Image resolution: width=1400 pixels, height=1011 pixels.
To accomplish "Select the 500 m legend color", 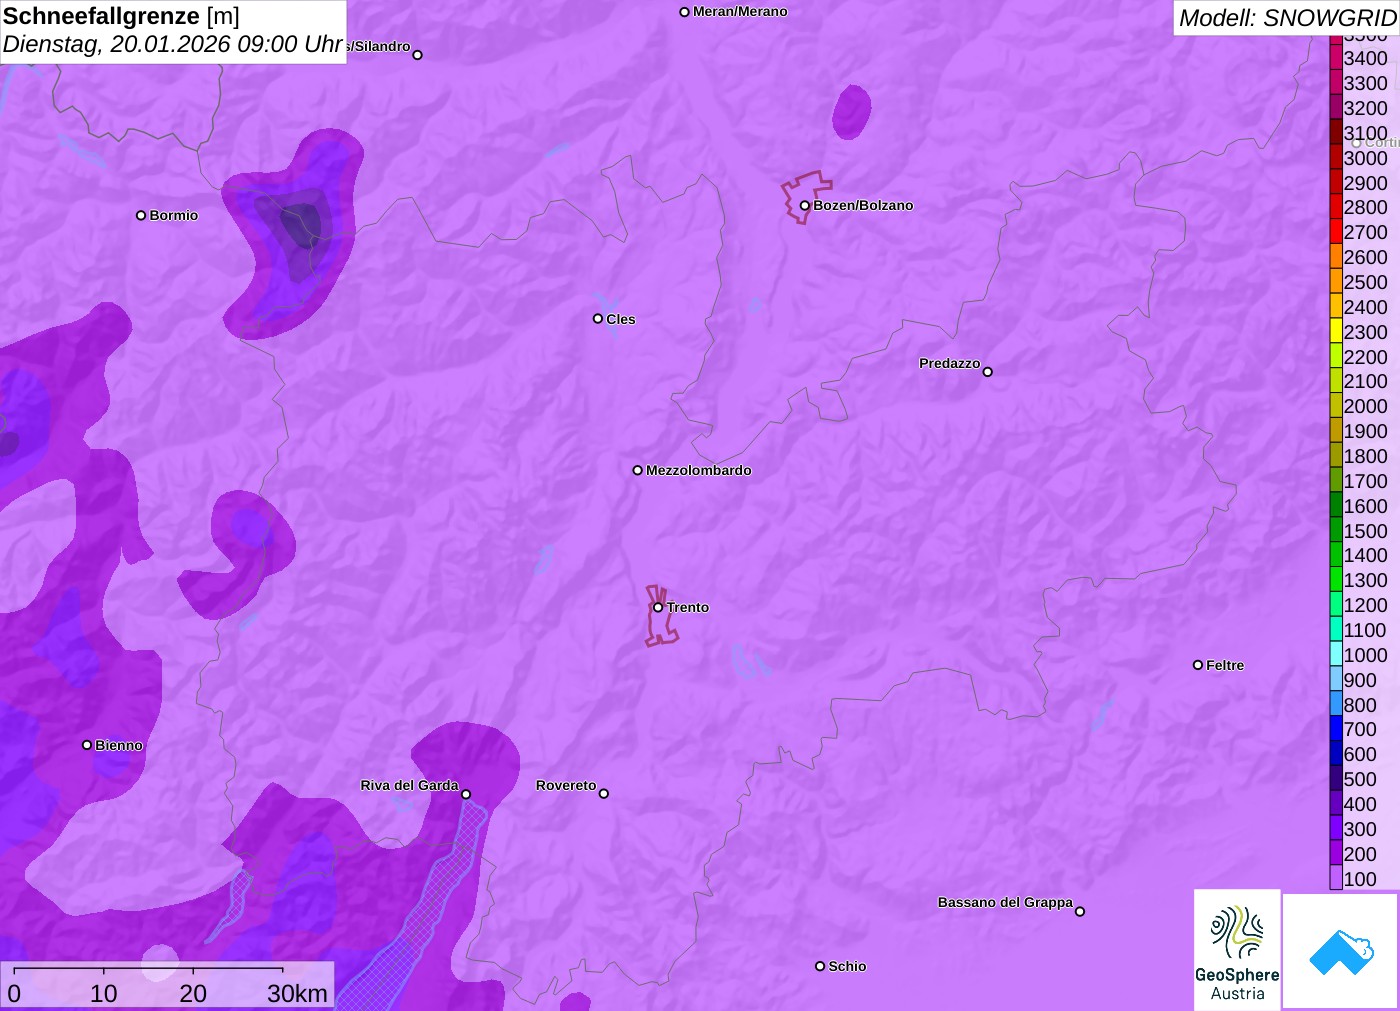I will [x=1336, y=778].
